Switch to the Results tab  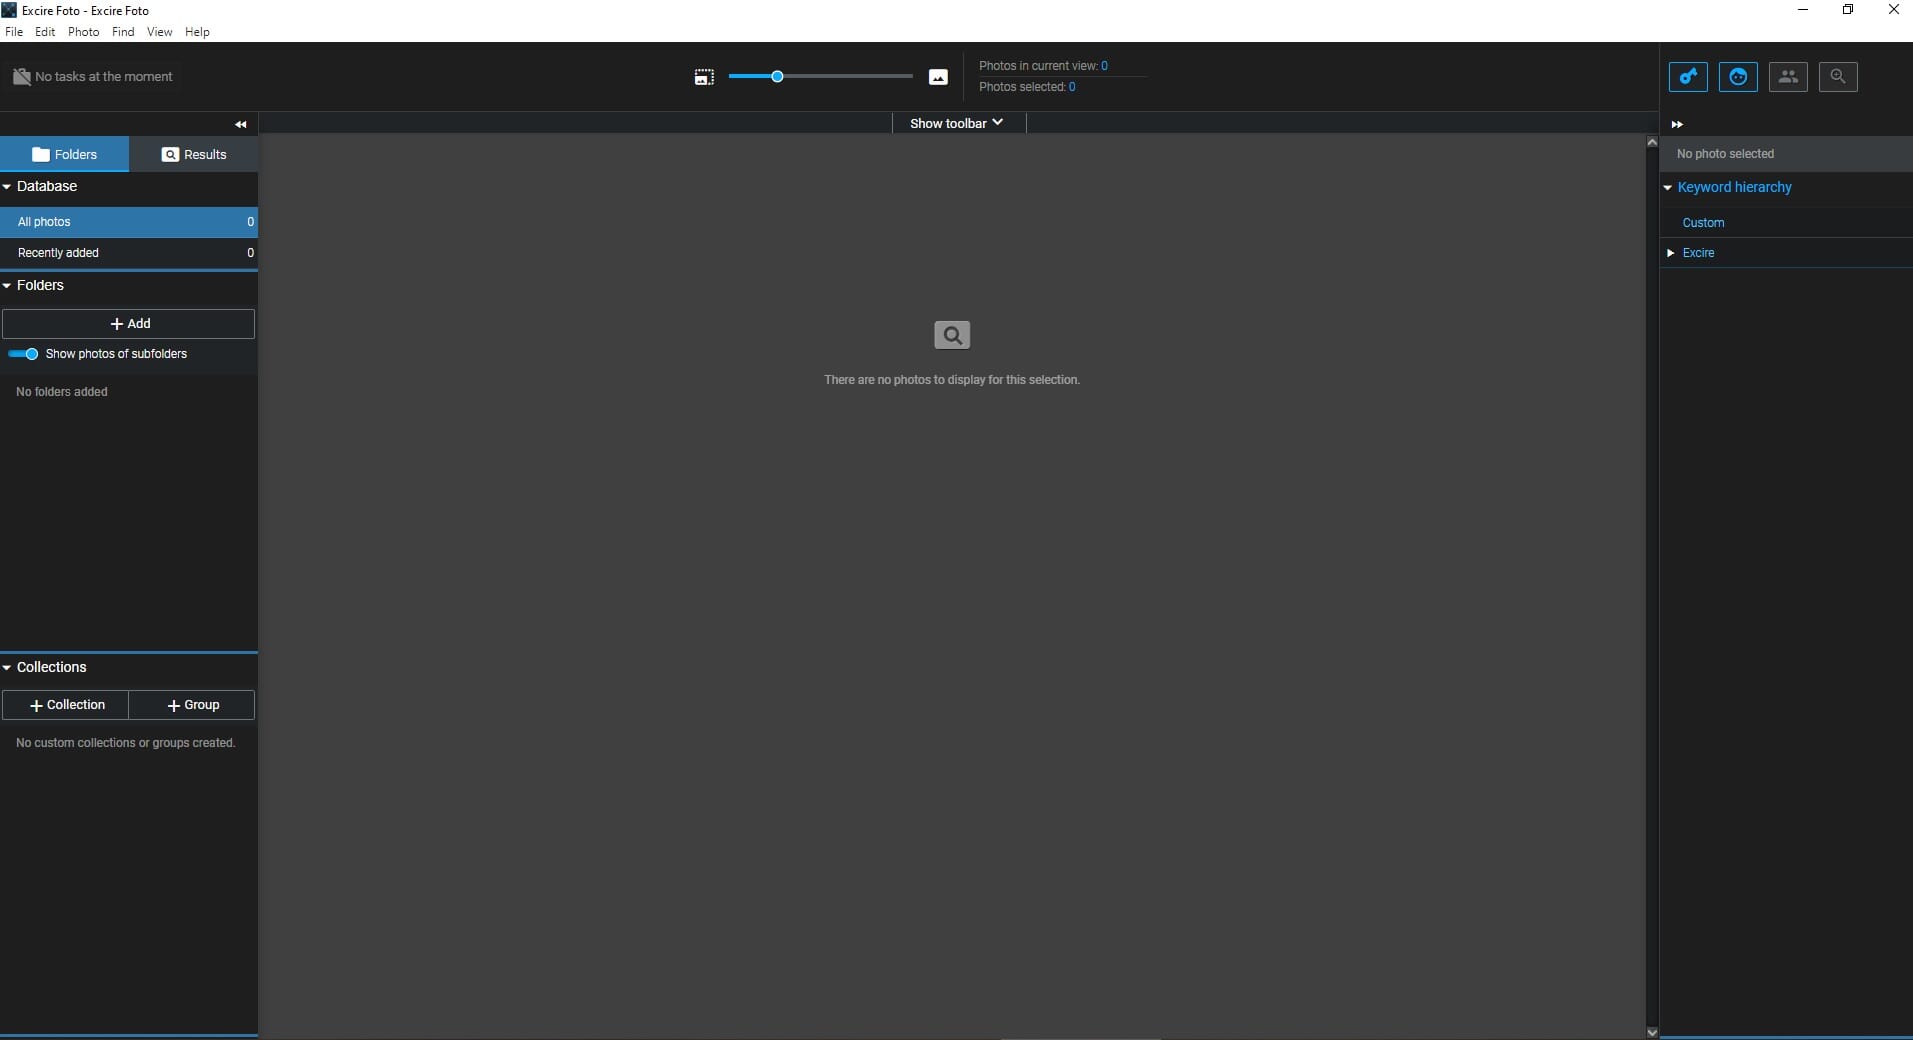194,154
